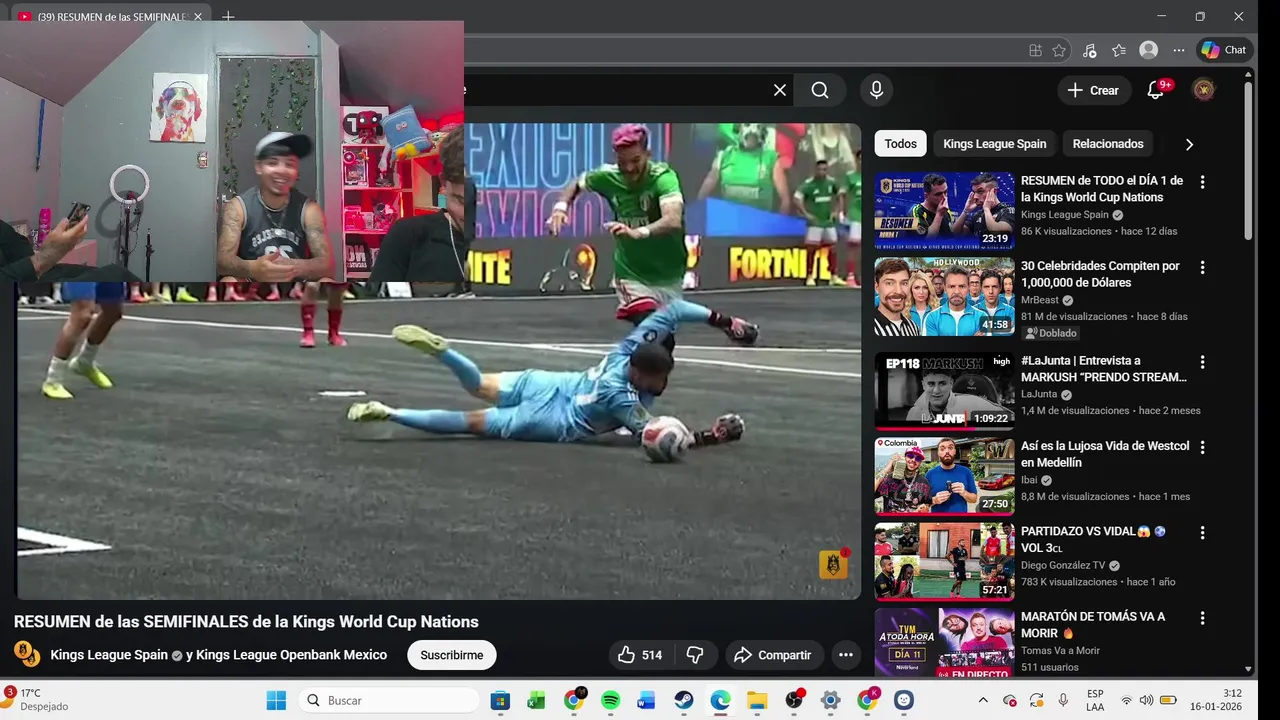Viewport: 1280px width, 720px height.
Task: Clear the YouTube search box with the X
Action: [780, 90]
